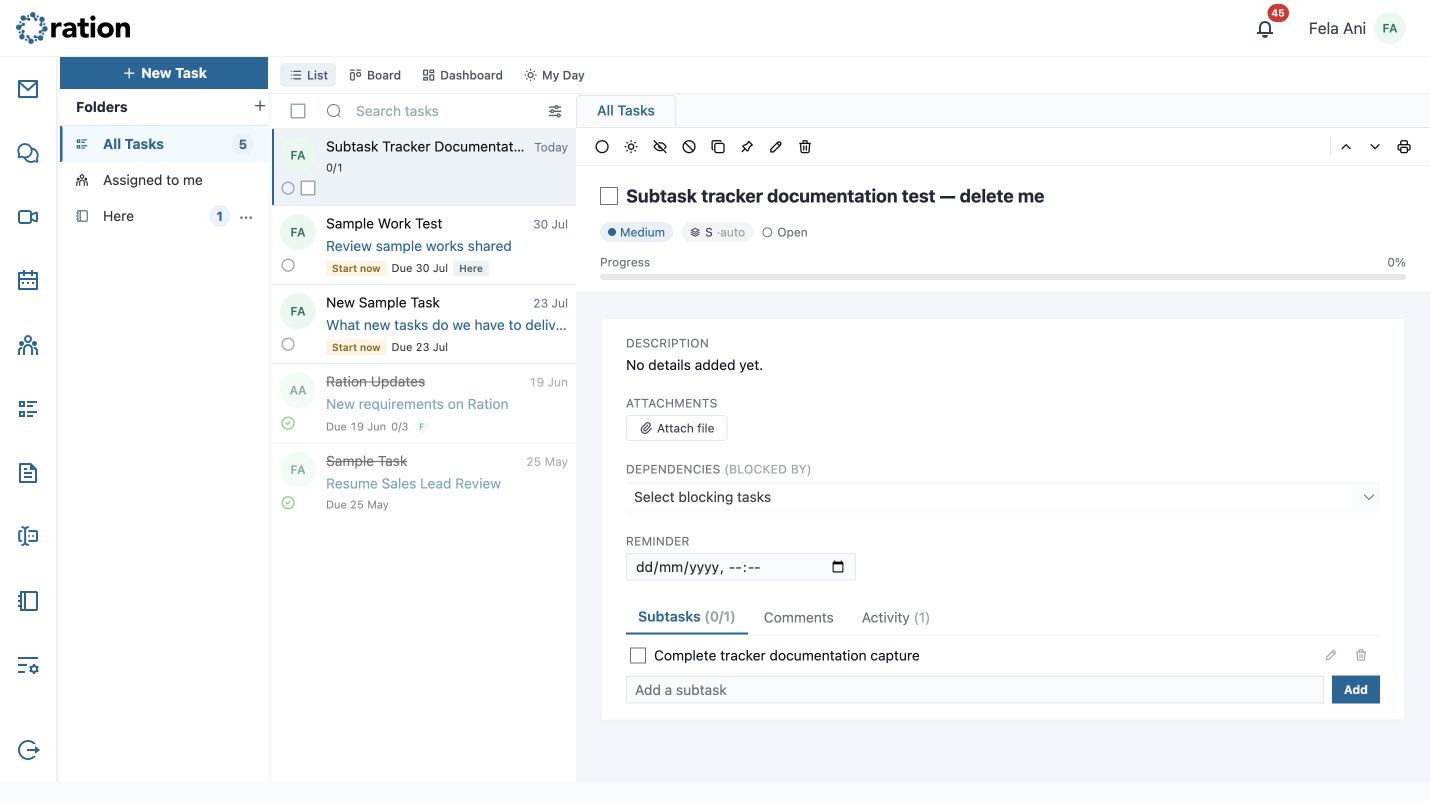This screenshot has height=801, width=1430.
Task: Tick the square box in Subtask Tracker row
Action: click(308, 188)
